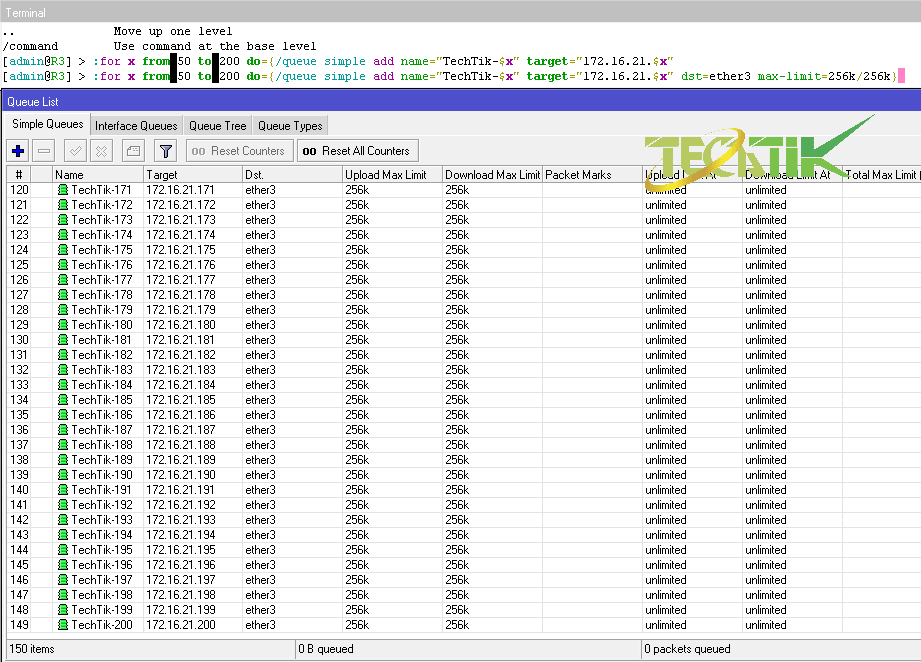Image resolution: width=921 pixels, height=662 pixels.
Task: Select queue icon of TechTik-171
Action: coord(63,190)
